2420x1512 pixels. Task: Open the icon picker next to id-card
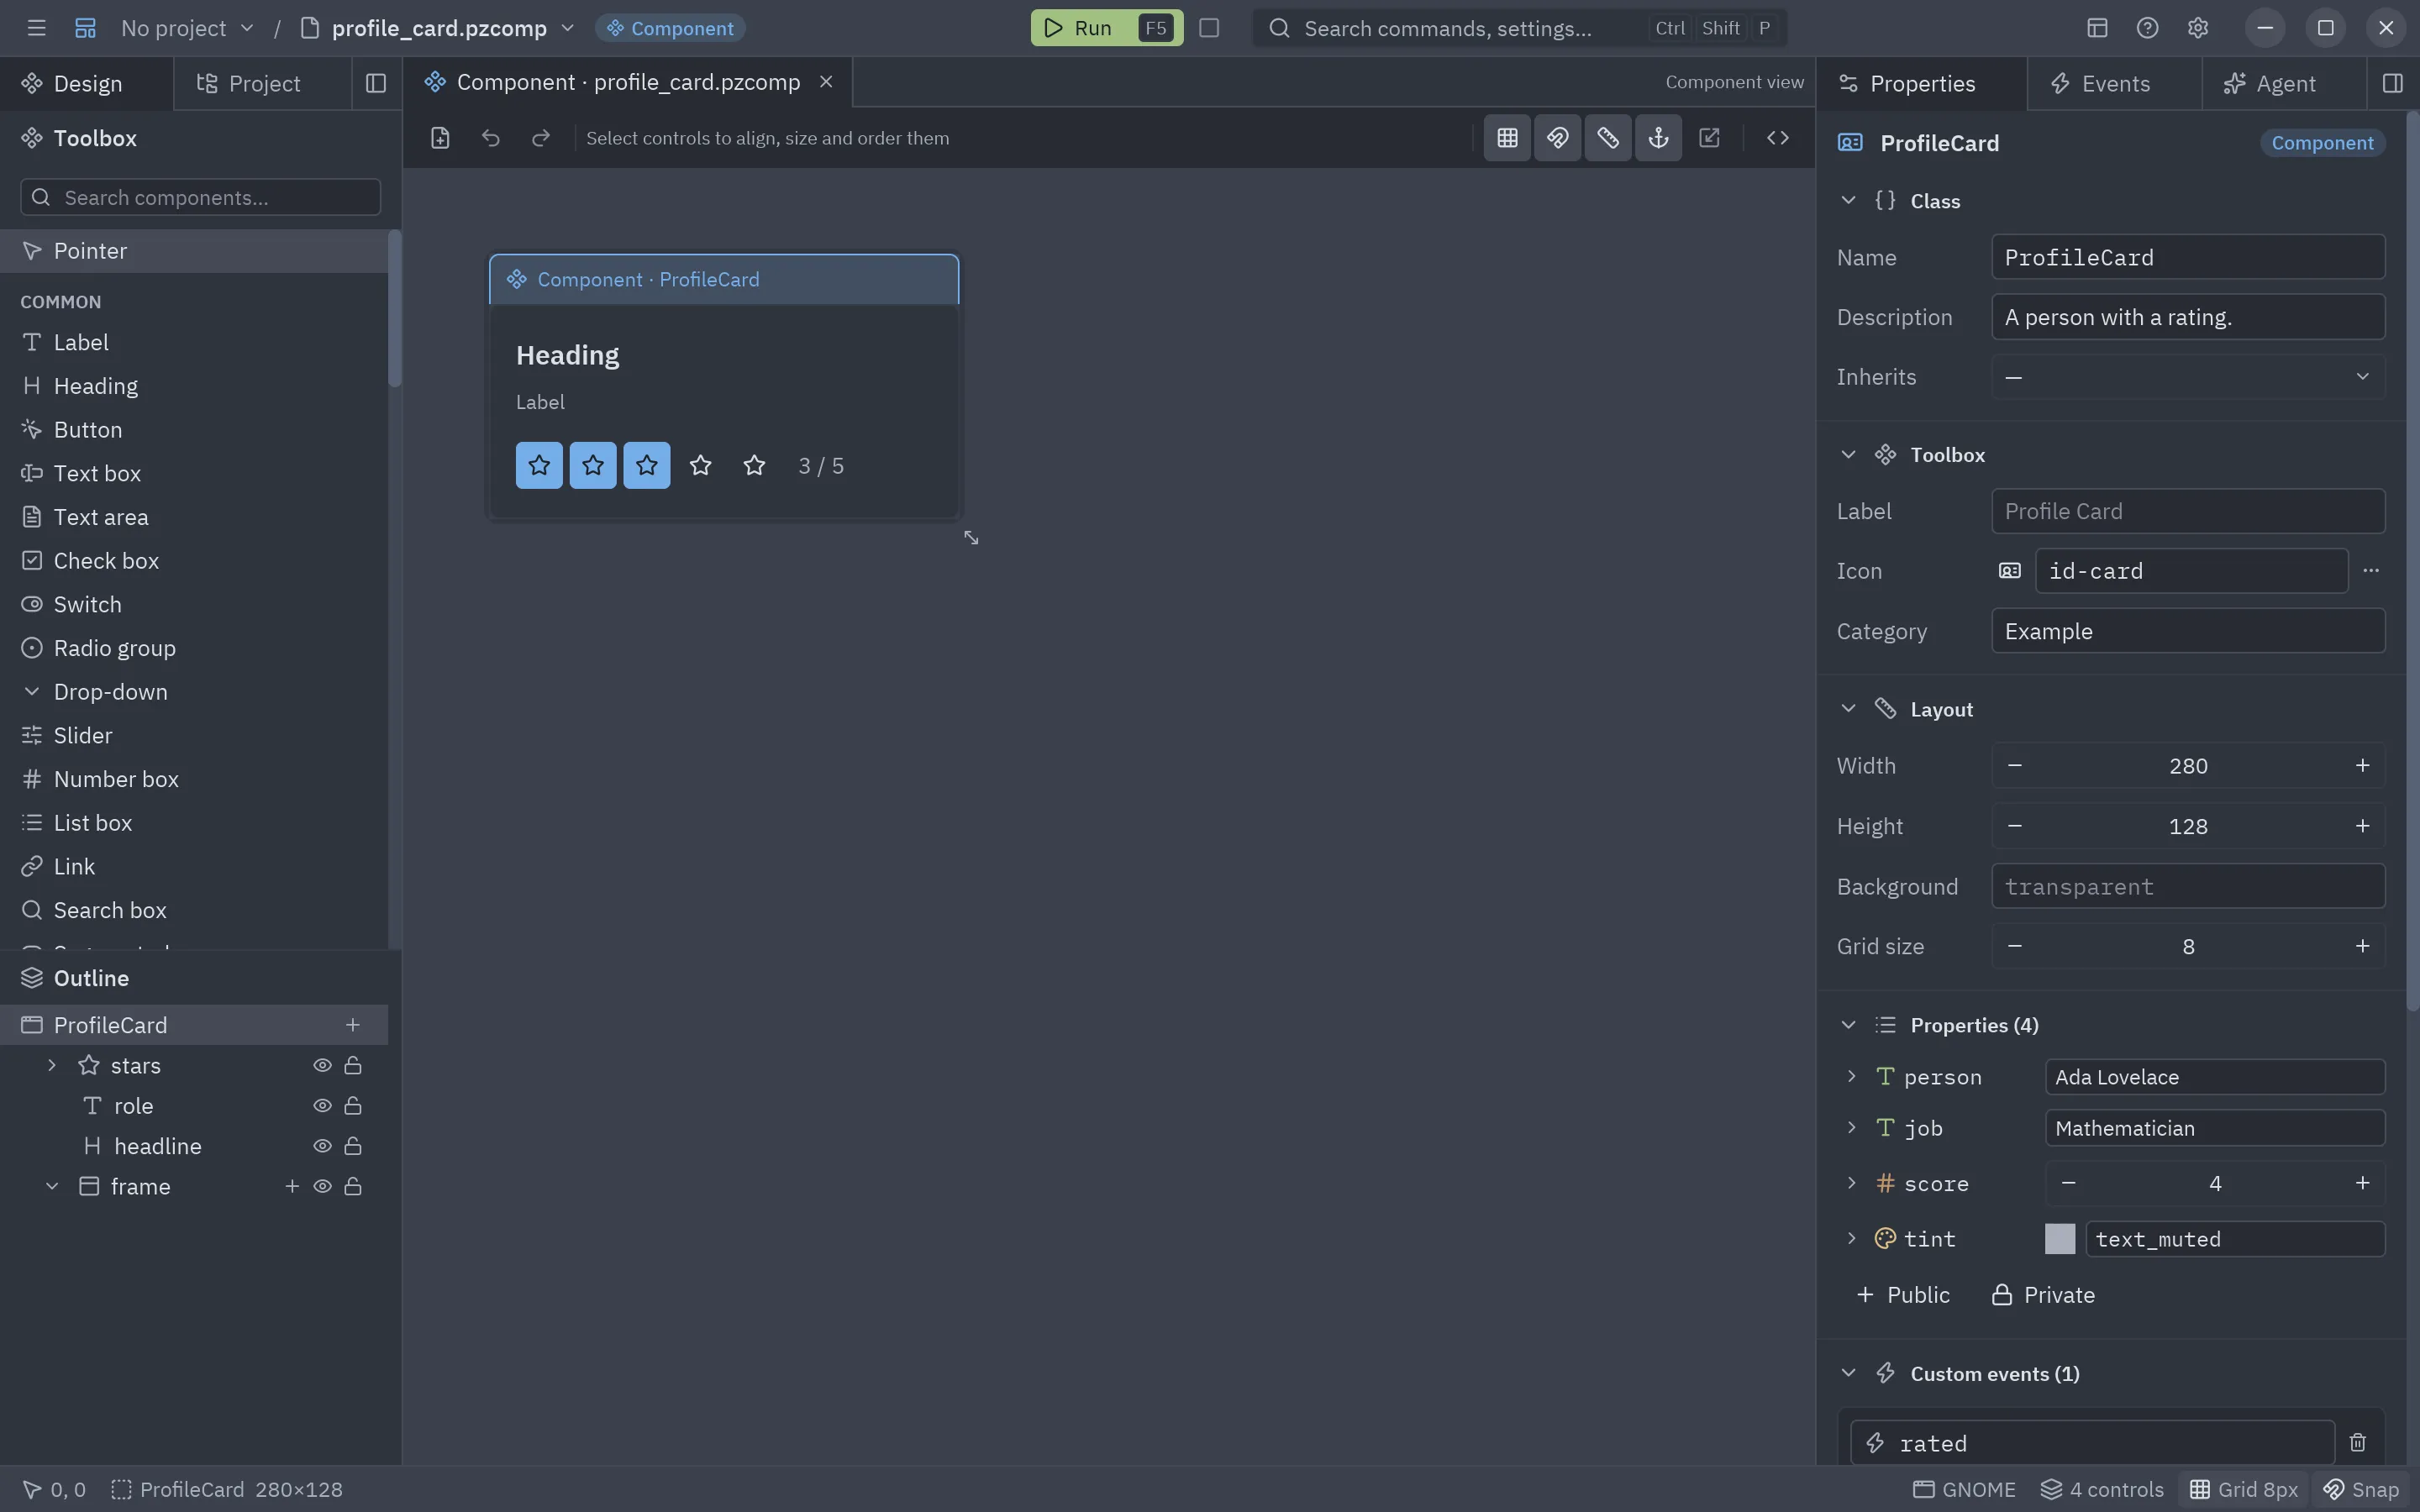click(x=2371, y=571)
